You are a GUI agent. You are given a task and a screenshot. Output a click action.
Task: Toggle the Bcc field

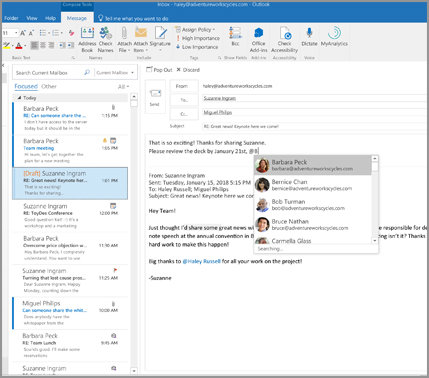tap(235, 37)
